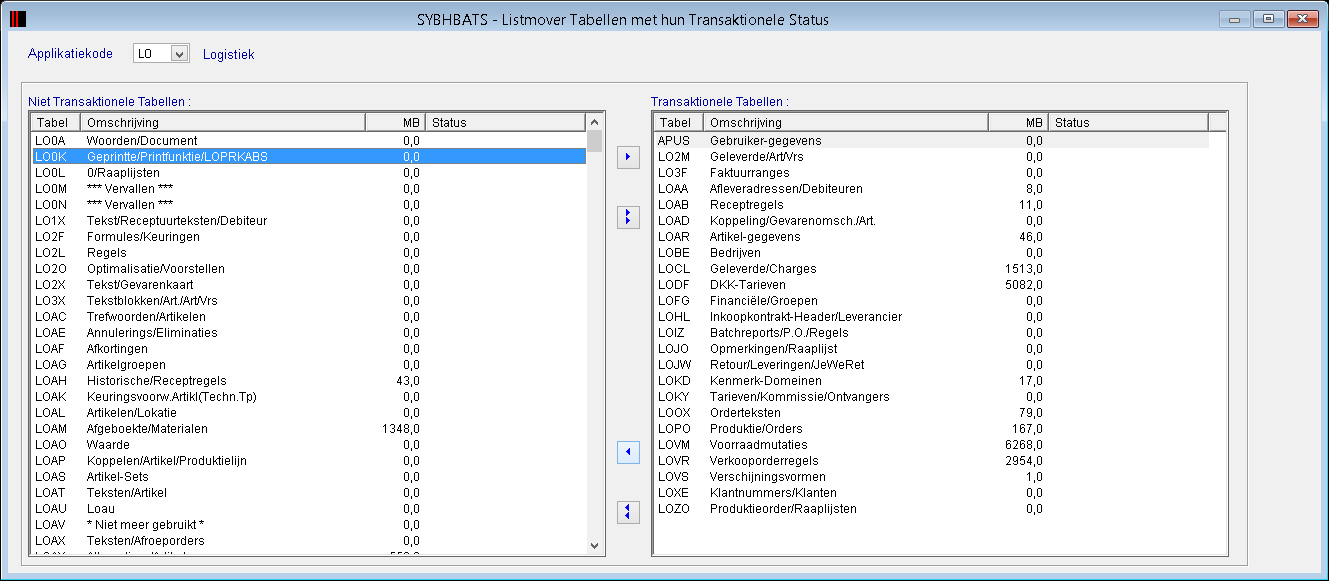Select row LOJO Opmerkingen/Raaplijst
This screenshot has width=1329, height=581.
pyautogui.click(x=931, y=348)
